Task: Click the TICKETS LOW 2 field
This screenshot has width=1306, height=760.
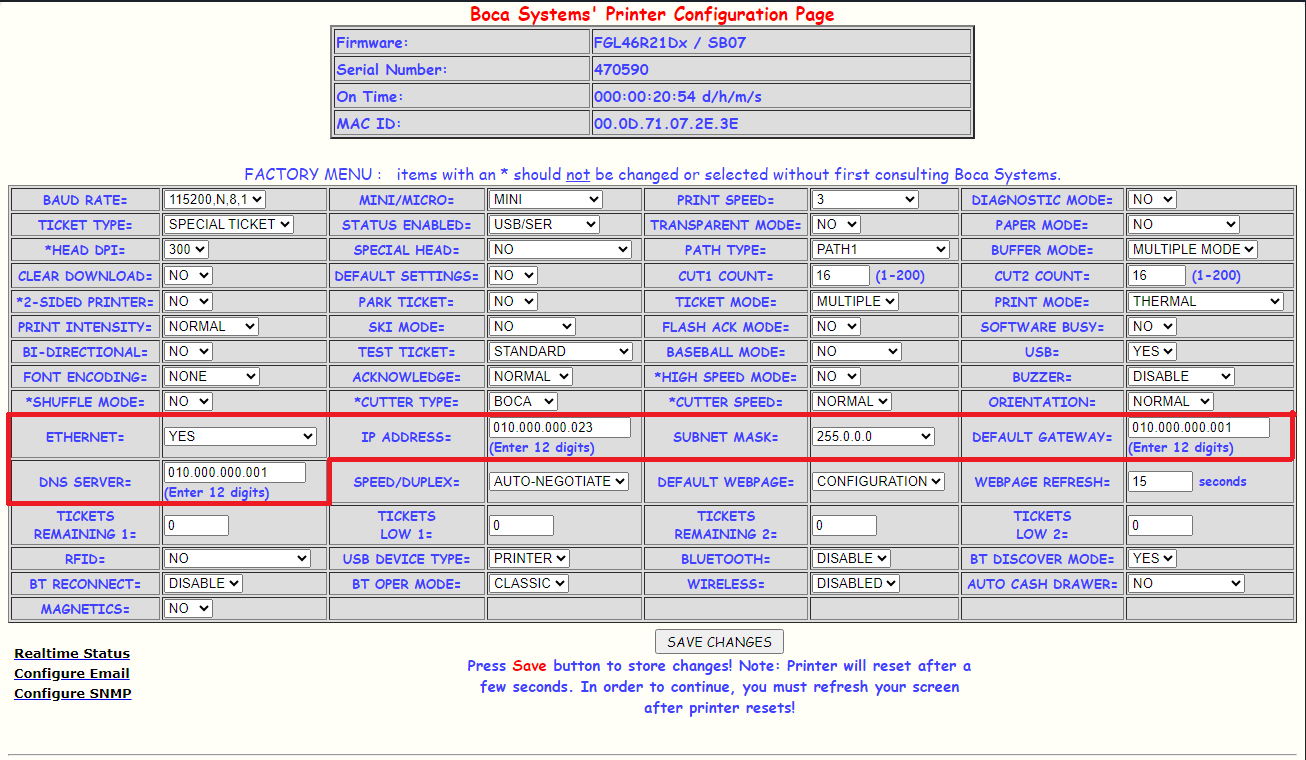Action: [1160, 525]
